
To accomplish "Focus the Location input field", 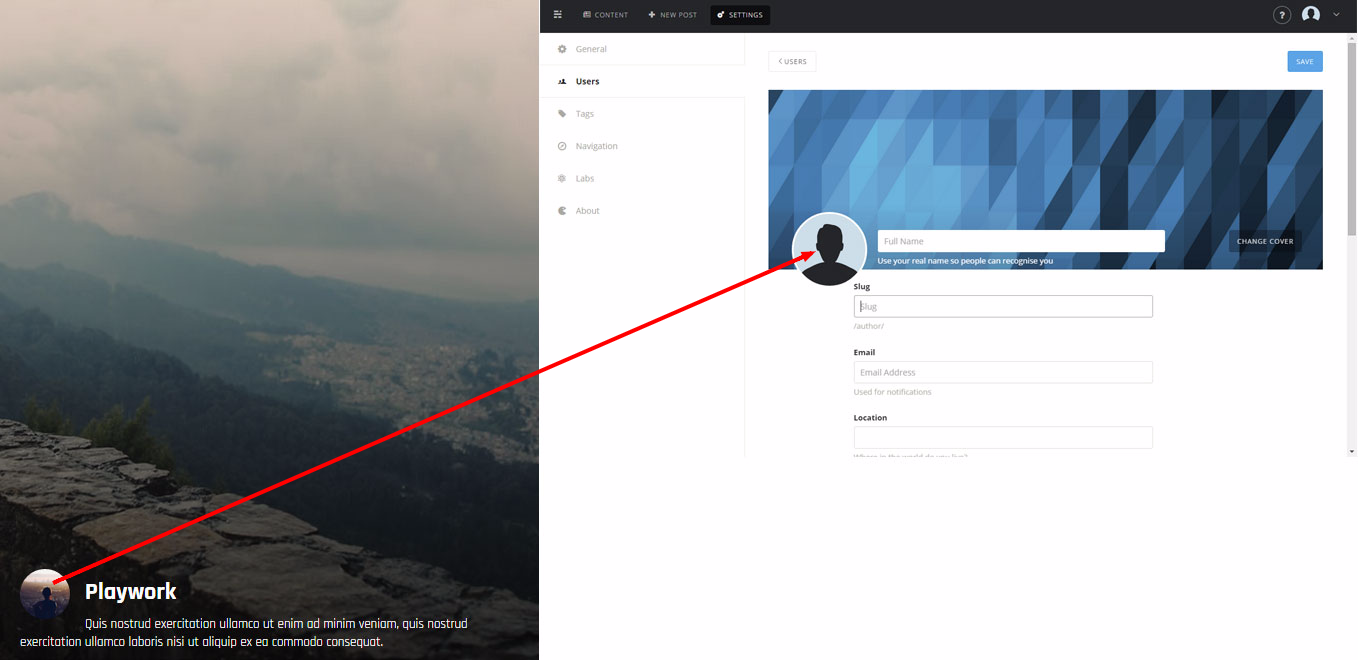I will click(1003, 438).
